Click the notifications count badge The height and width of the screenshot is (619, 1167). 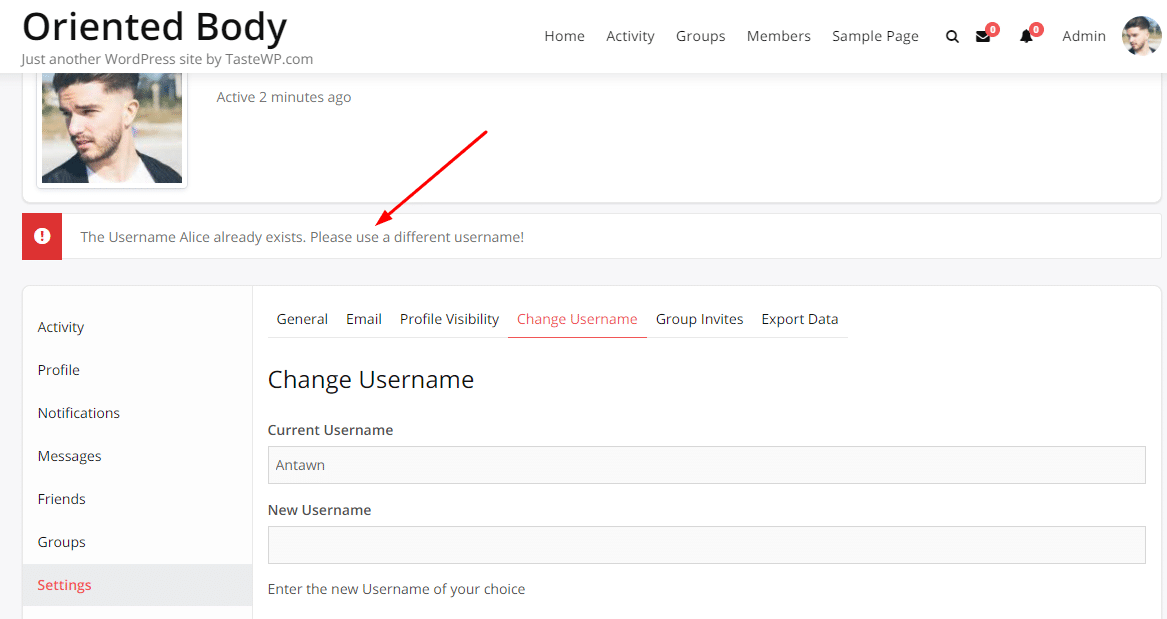pyautogui.click(x=1034, y=28)
